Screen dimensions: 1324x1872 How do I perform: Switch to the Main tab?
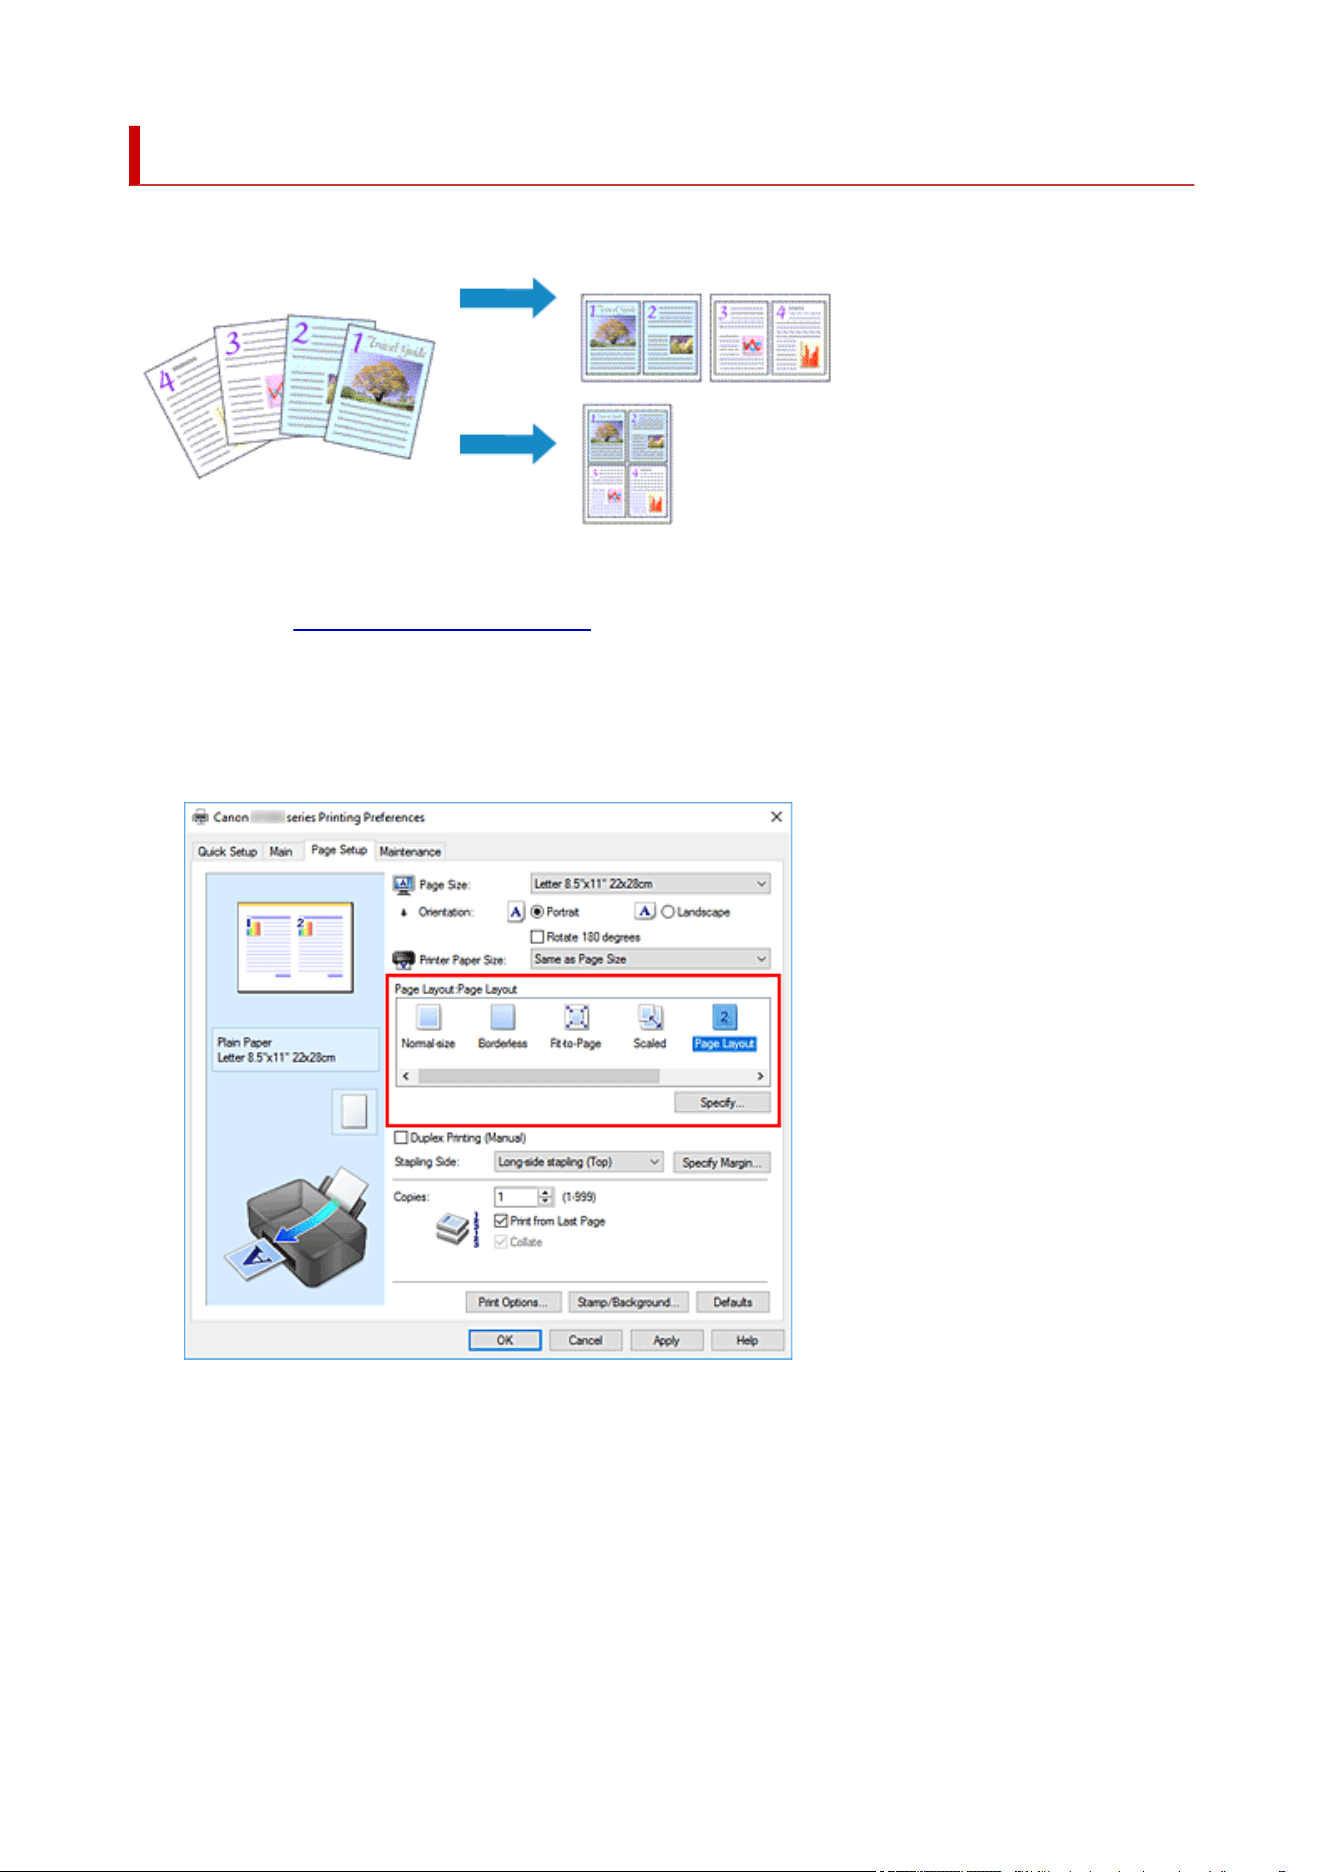[x=281, y=852]
